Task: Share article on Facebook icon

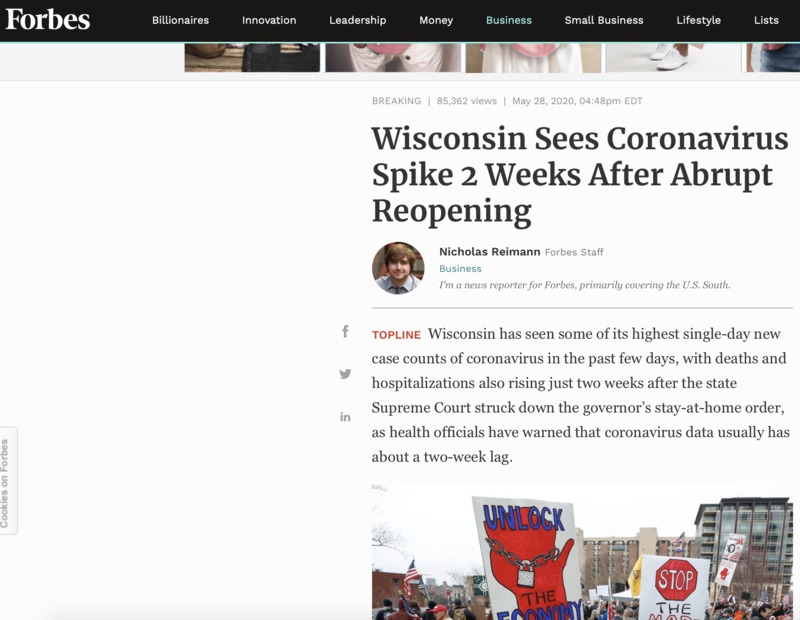Action: pyautogui.click(x=345, y=332)
